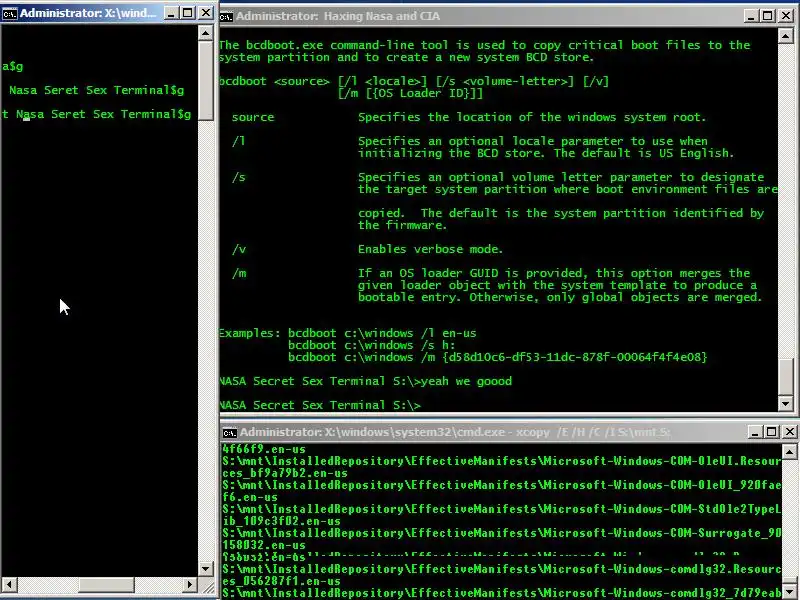The image size is (800, 600).
Task: Click horizontal scrollbar thumb in left console window
Action: (x=106, y=585)
